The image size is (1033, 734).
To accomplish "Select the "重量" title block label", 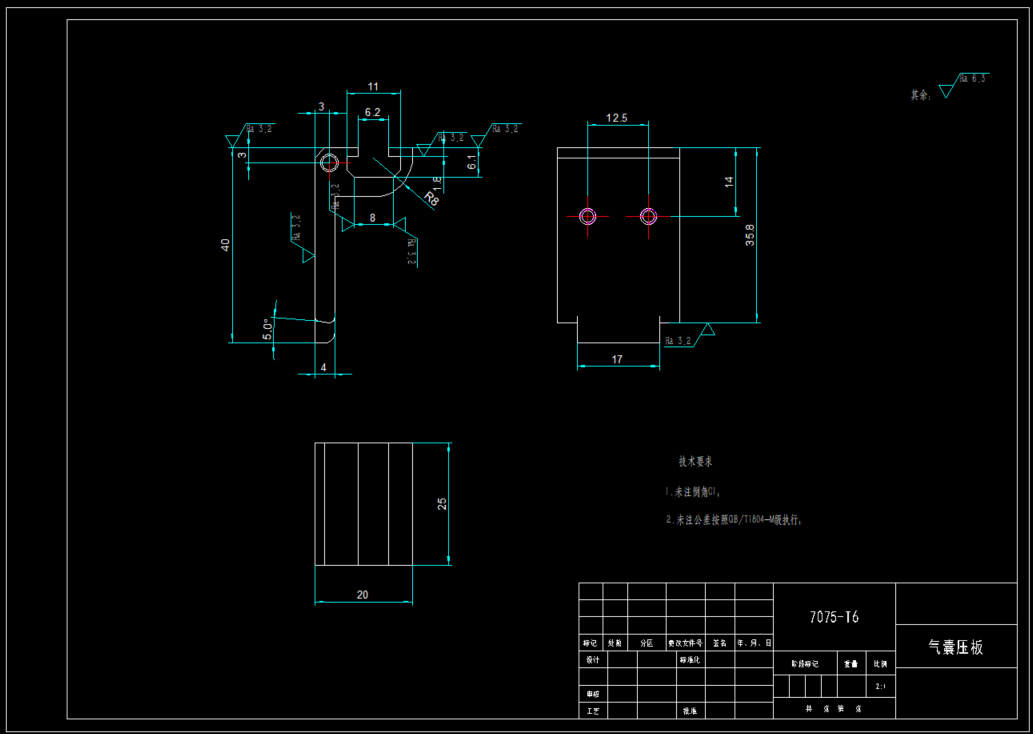I will (x=851, y=663).
